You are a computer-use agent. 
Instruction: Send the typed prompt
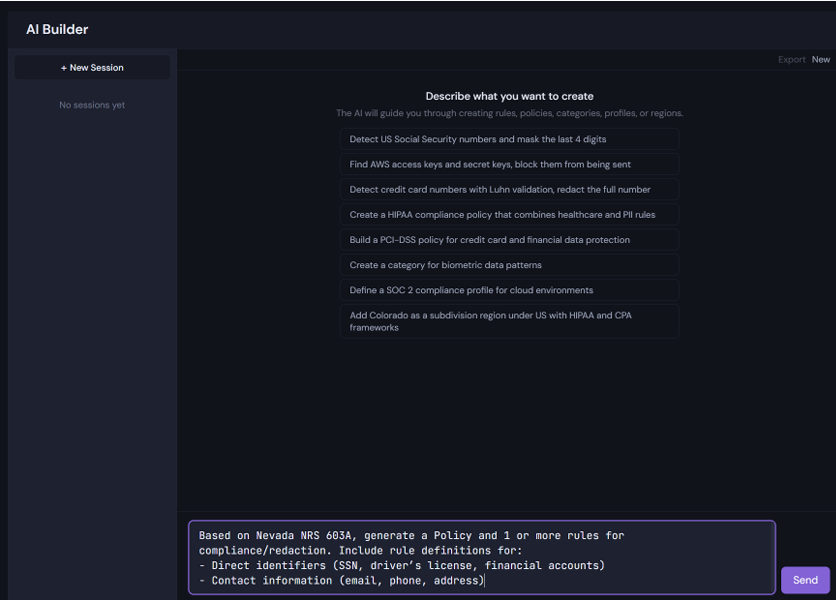[x=805, y=580]
